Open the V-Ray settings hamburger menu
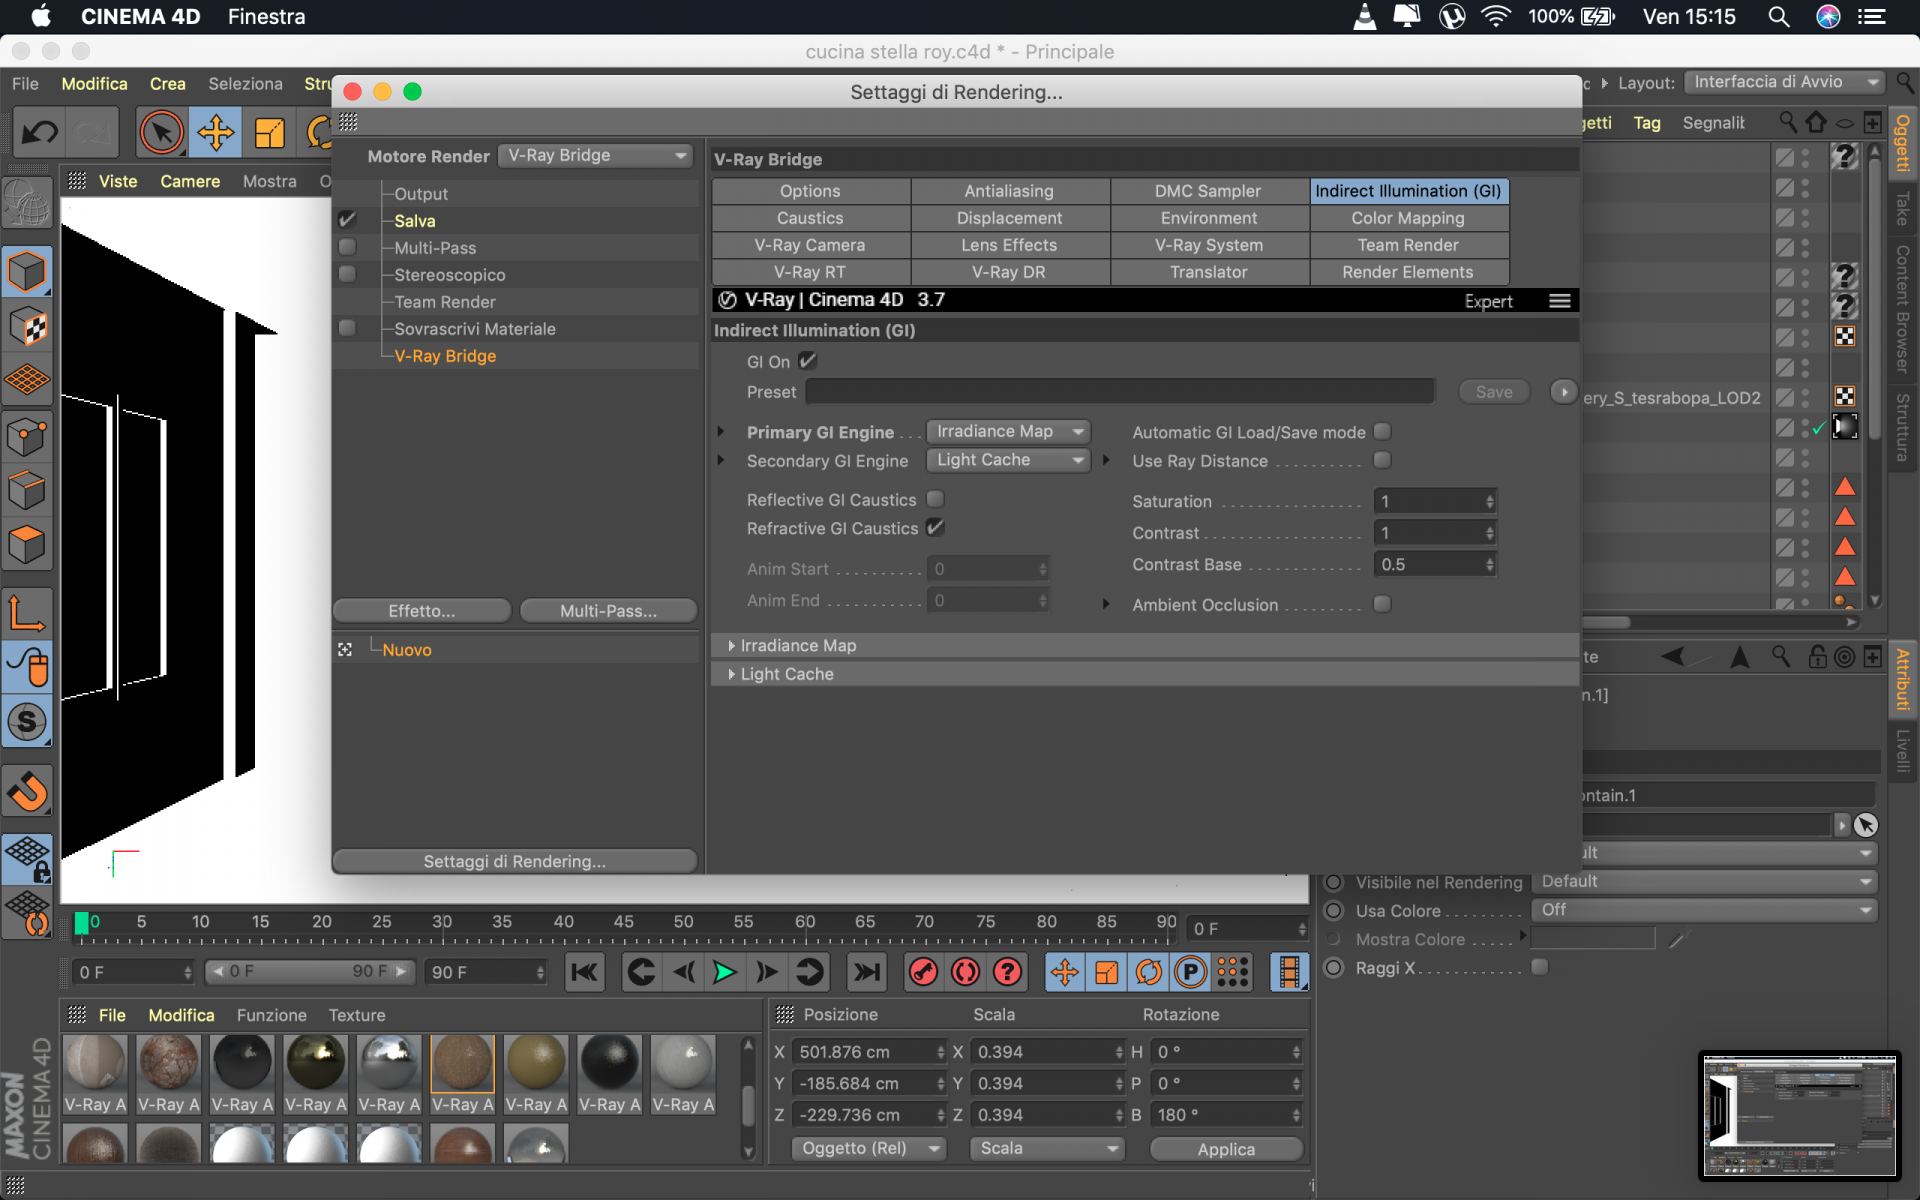This screenshot has height=1200, width=1920. point(1560,301)
